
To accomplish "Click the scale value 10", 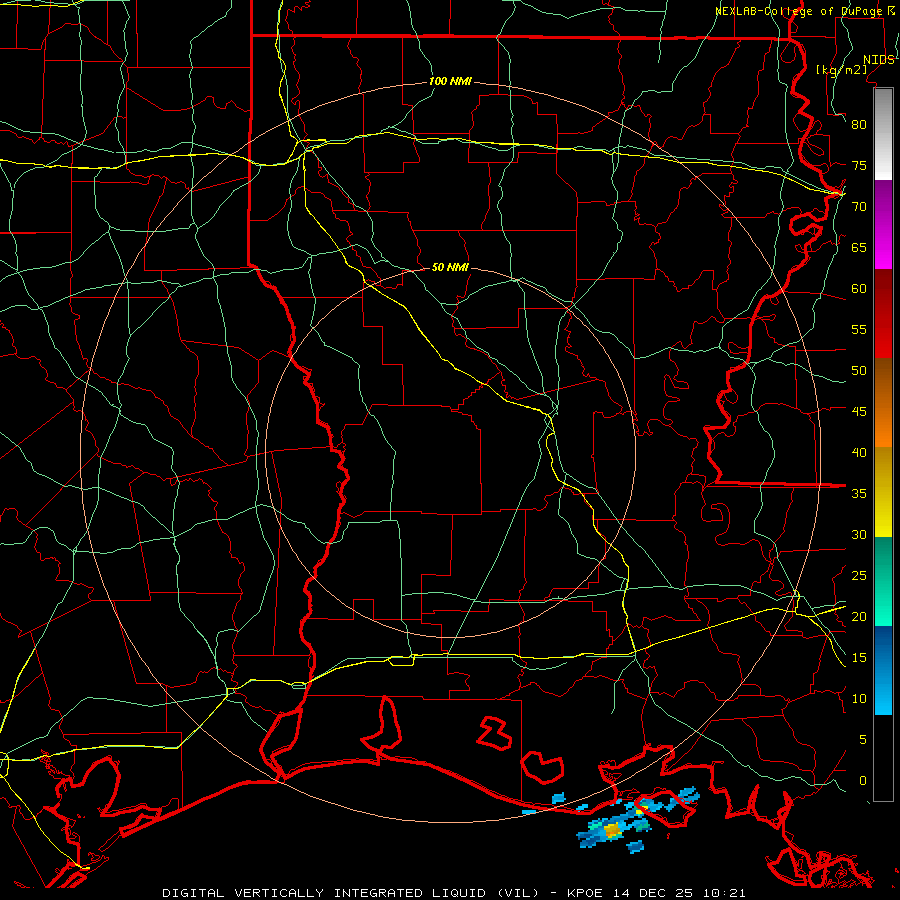I will pos(859,699).
